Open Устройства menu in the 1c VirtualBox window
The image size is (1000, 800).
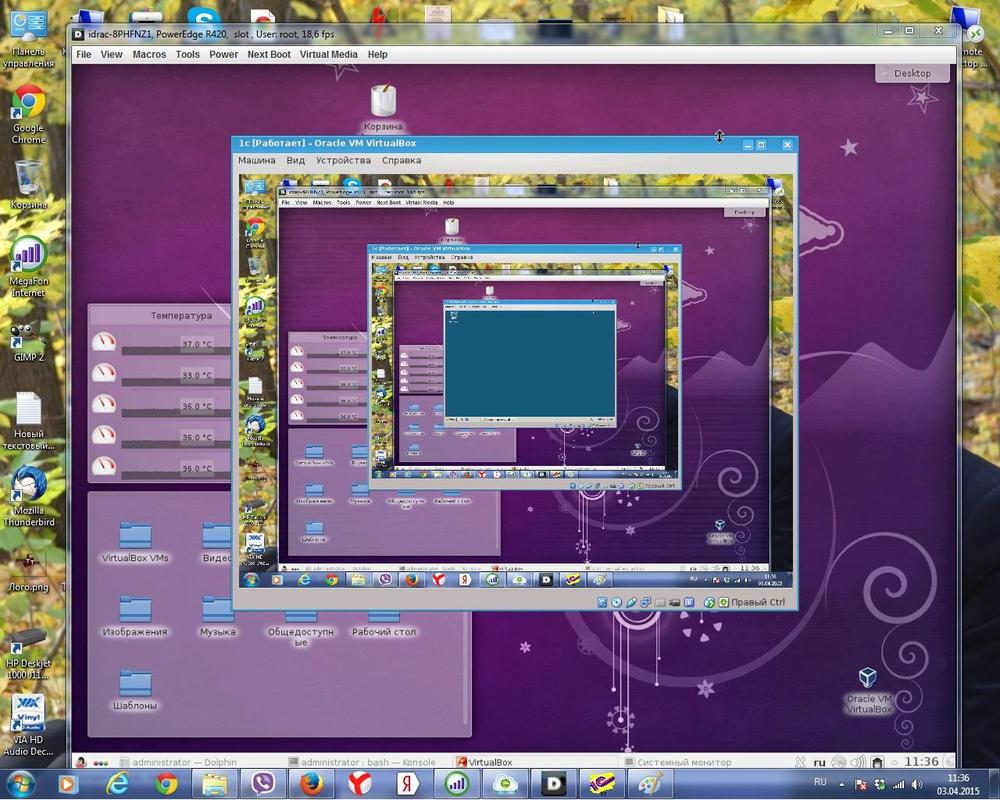click(x=342, y=160)
